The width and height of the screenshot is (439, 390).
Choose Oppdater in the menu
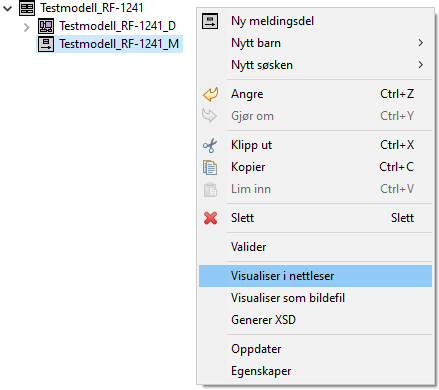pyautogui.click(x=315, y=349)
